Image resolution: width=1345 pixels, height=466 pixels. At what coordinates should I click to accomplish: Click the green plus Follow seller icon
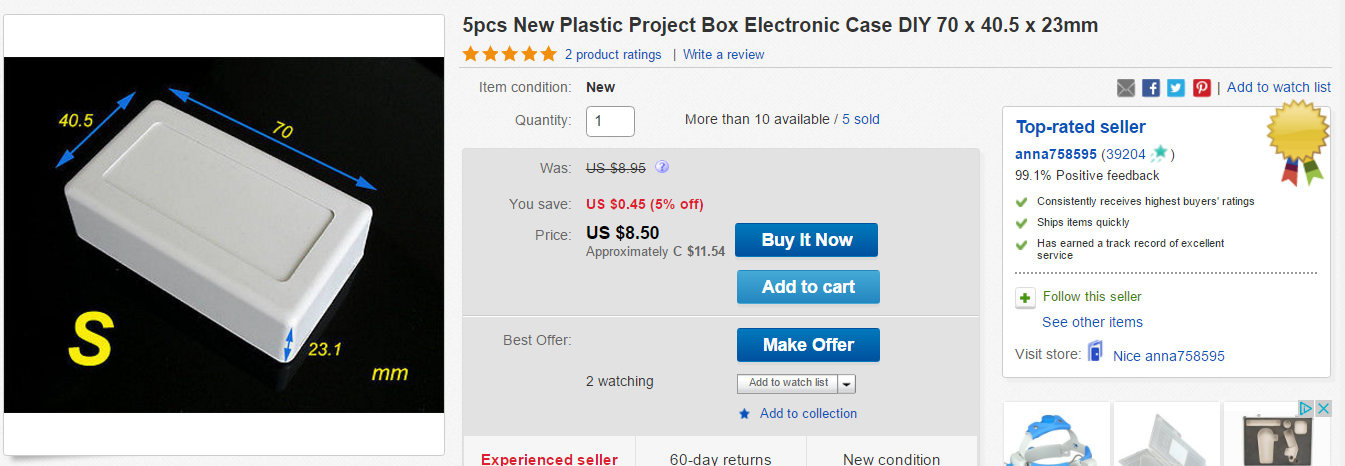(1025, 297)
